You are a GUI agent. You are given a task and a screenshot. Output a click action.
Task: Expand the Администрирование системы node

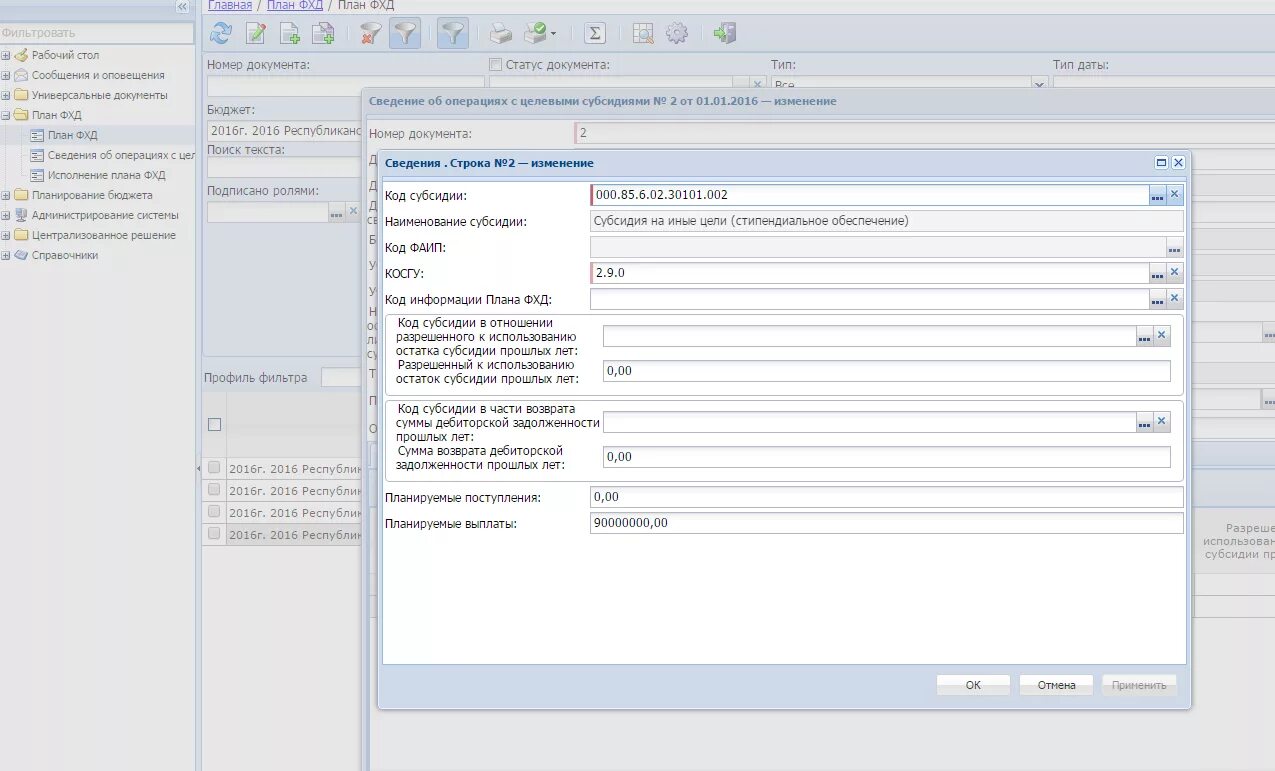(6, 215)
